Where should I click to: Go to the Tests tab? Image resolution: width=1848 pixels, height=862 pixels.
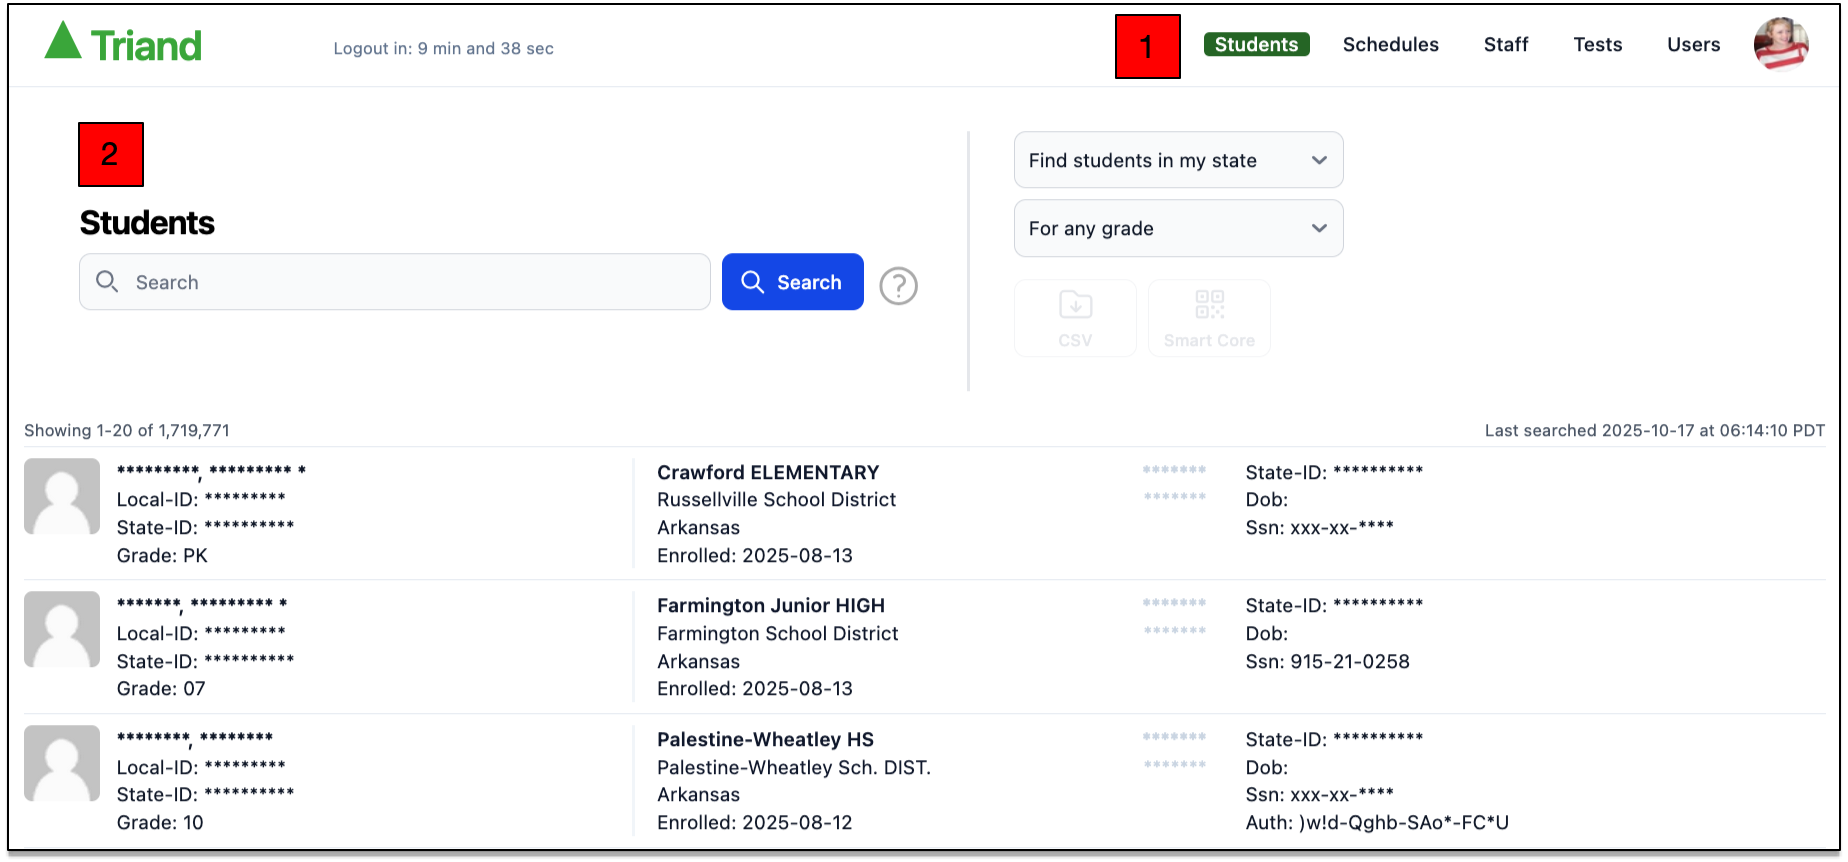(x=1597, y=44)
